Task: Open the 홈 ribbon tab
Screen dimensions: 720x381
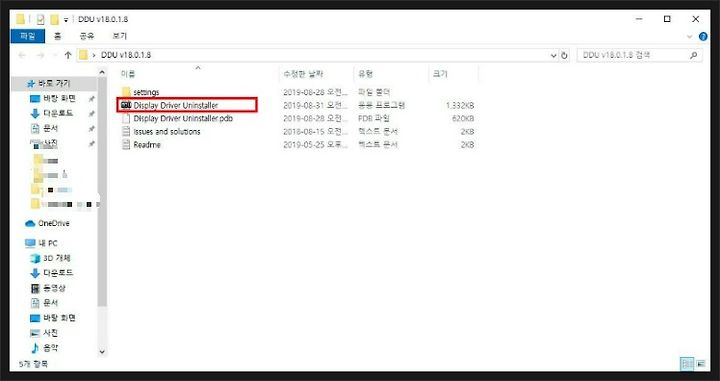Action: [x=57, y=36]
